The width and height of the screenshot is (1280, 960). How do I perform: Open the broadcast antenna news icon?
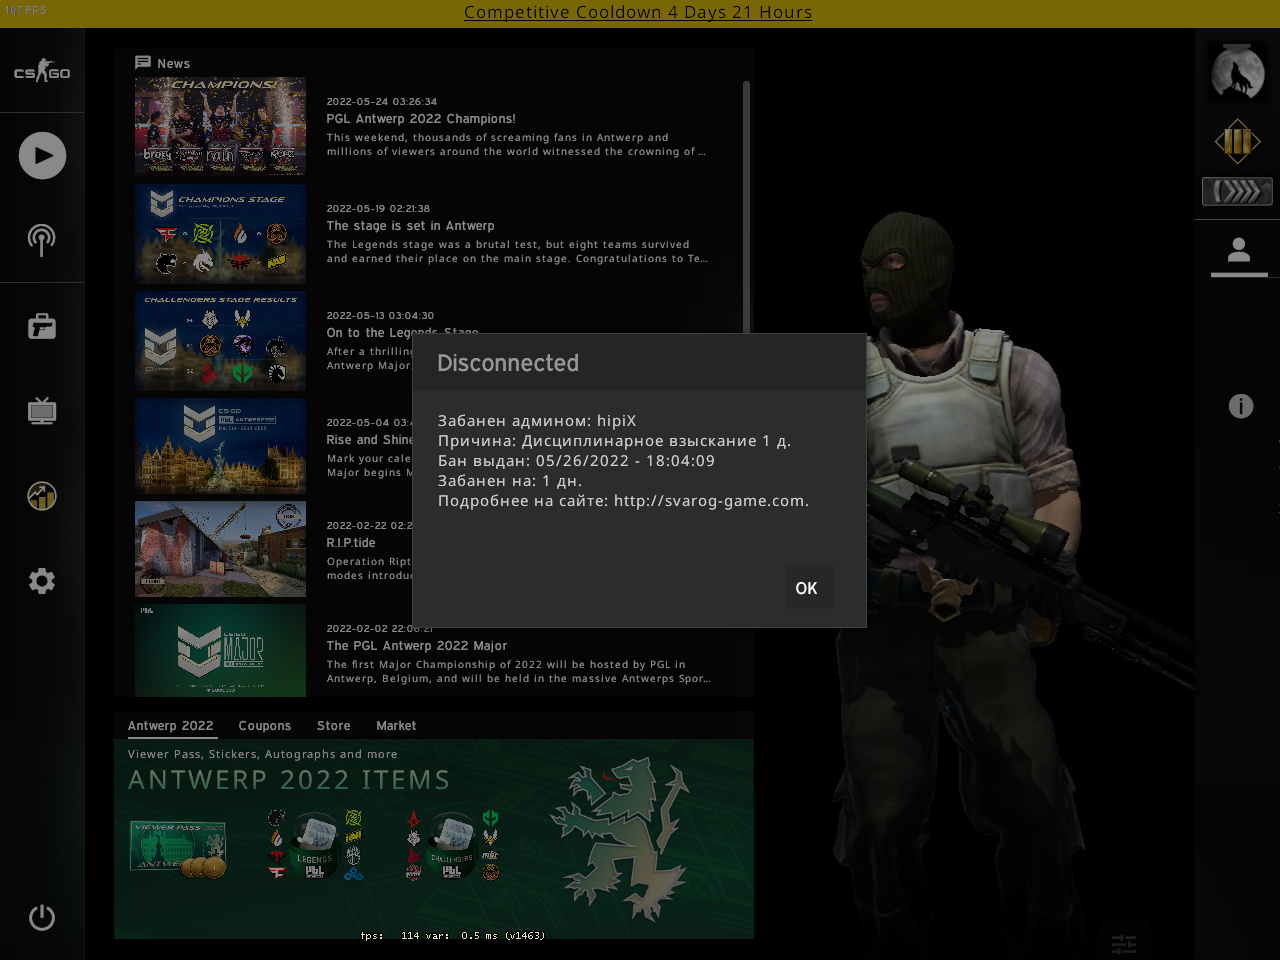point(42,240)
